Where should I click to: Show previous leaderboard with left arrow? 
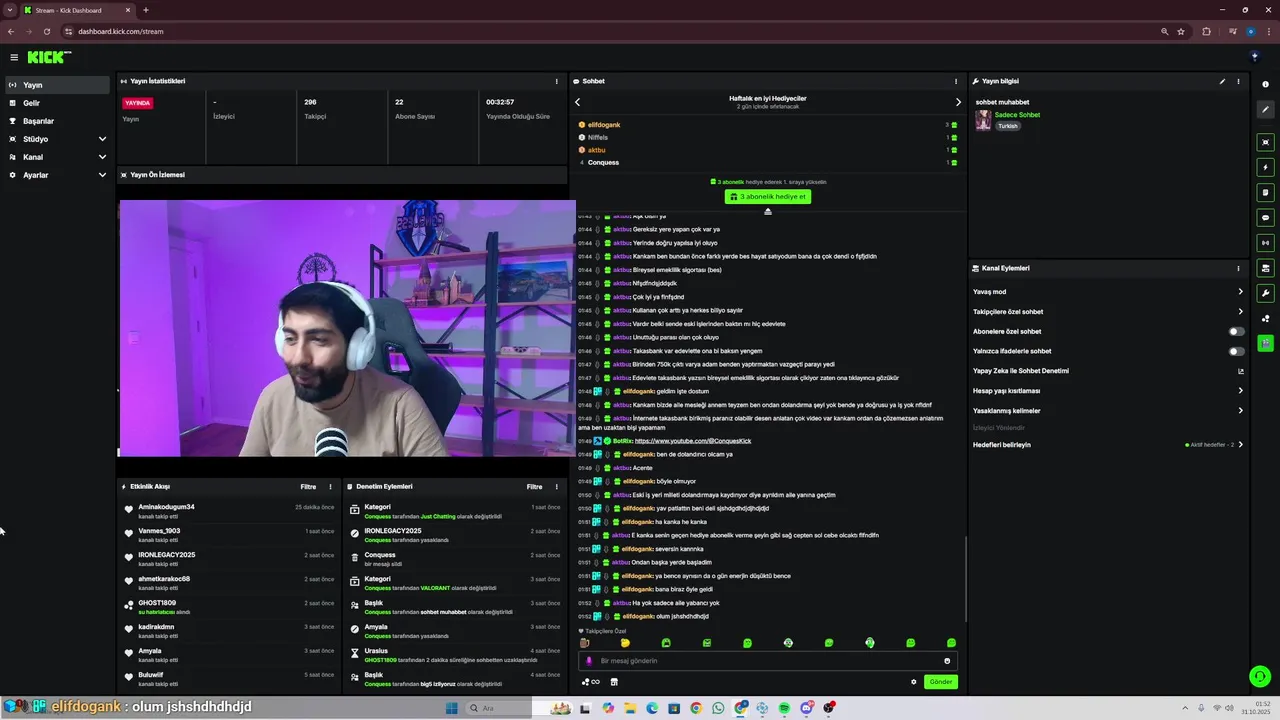coord(577,102)
